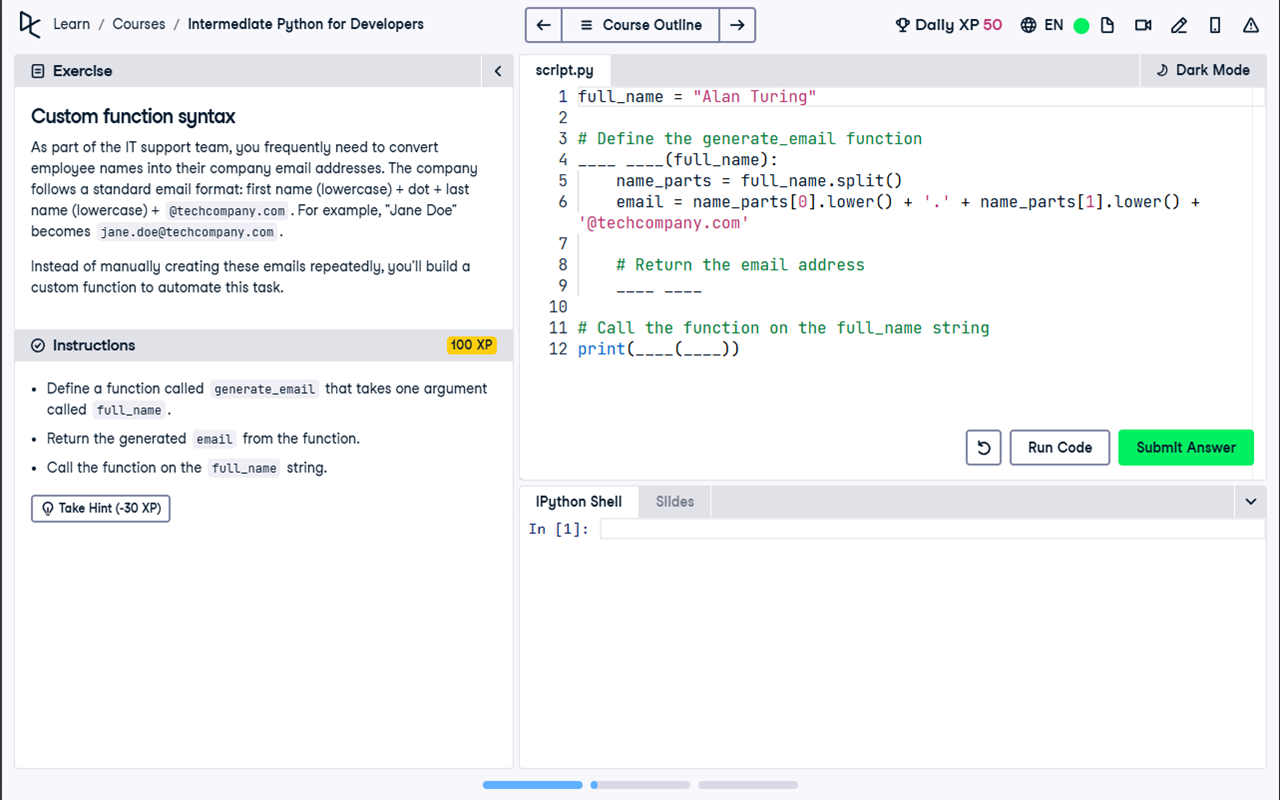The width and height of the screenshot is (1280, 800).
Task: Click the '@techcompany.com' string in code
Action: click(664, 223)
